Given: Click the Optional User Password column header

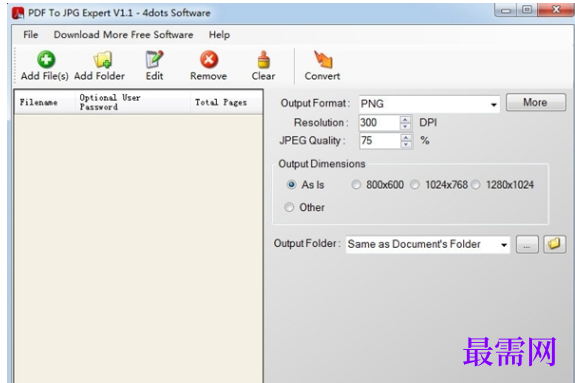Looking at the screenshot, I should point(132,102).
